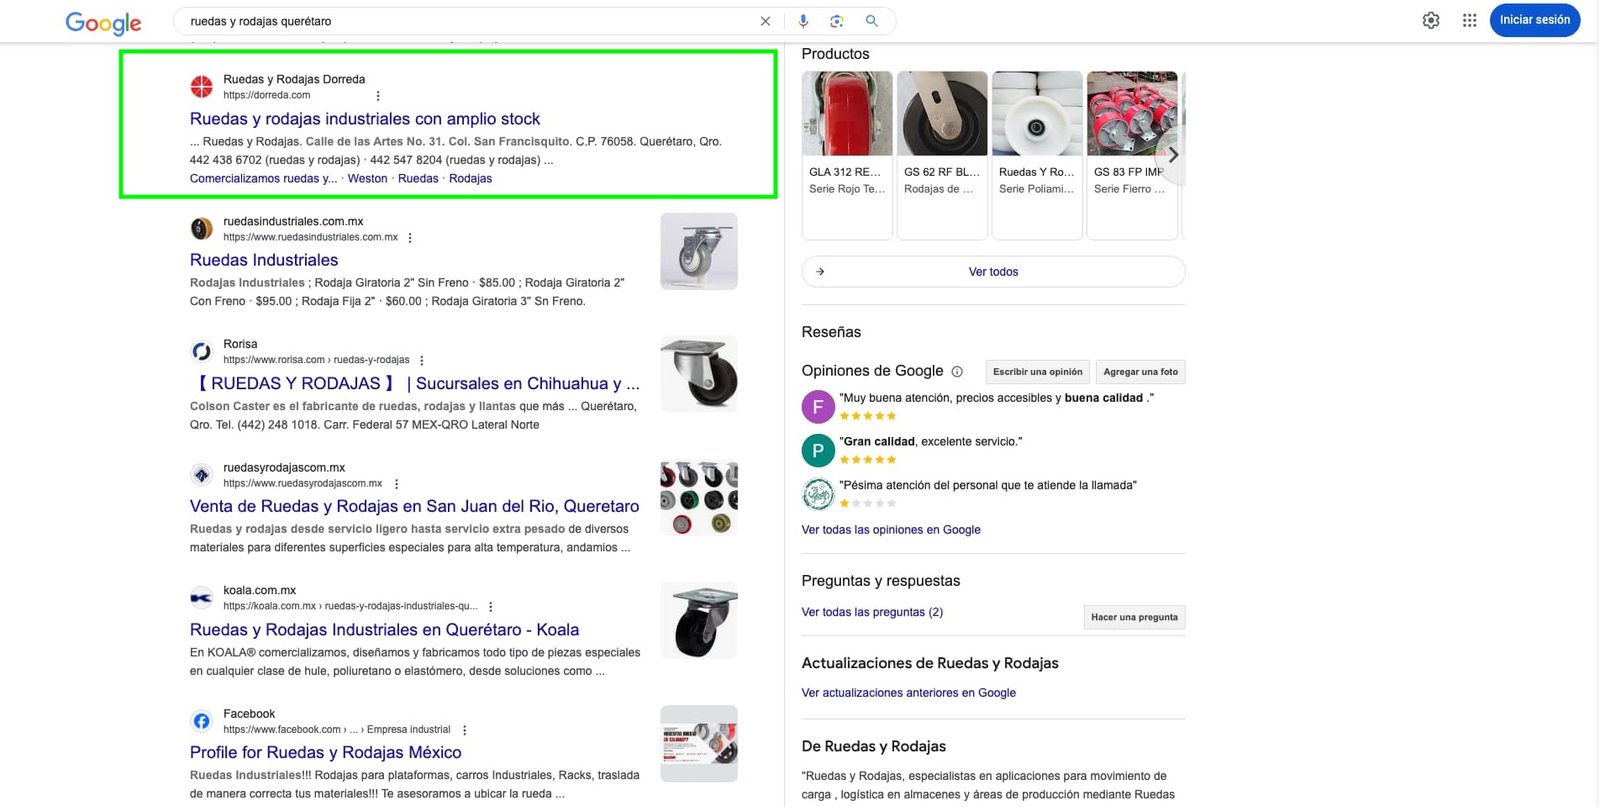Click the Ruedas y Rodajas Dorreda favicon
1600x807 pixels.
click(202, 87)
